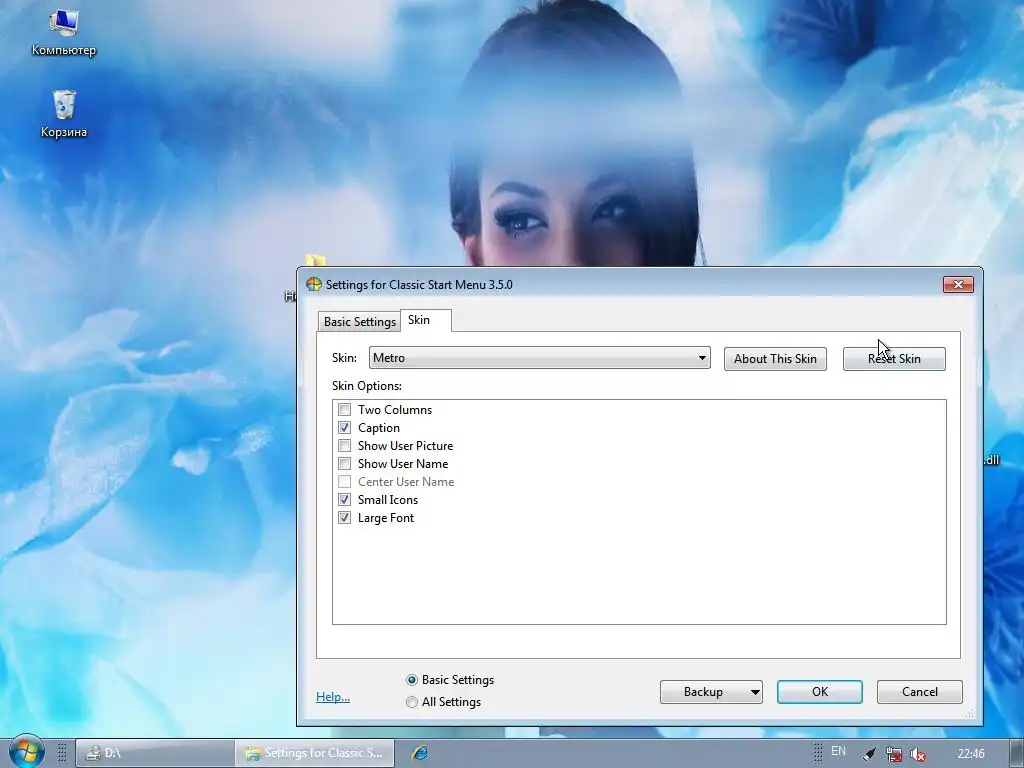Image resolution: width=1024 pixels, height=768 pixels.
Task: Click the Show Desktop strip at taskbar end
Action: (1017, 753)
